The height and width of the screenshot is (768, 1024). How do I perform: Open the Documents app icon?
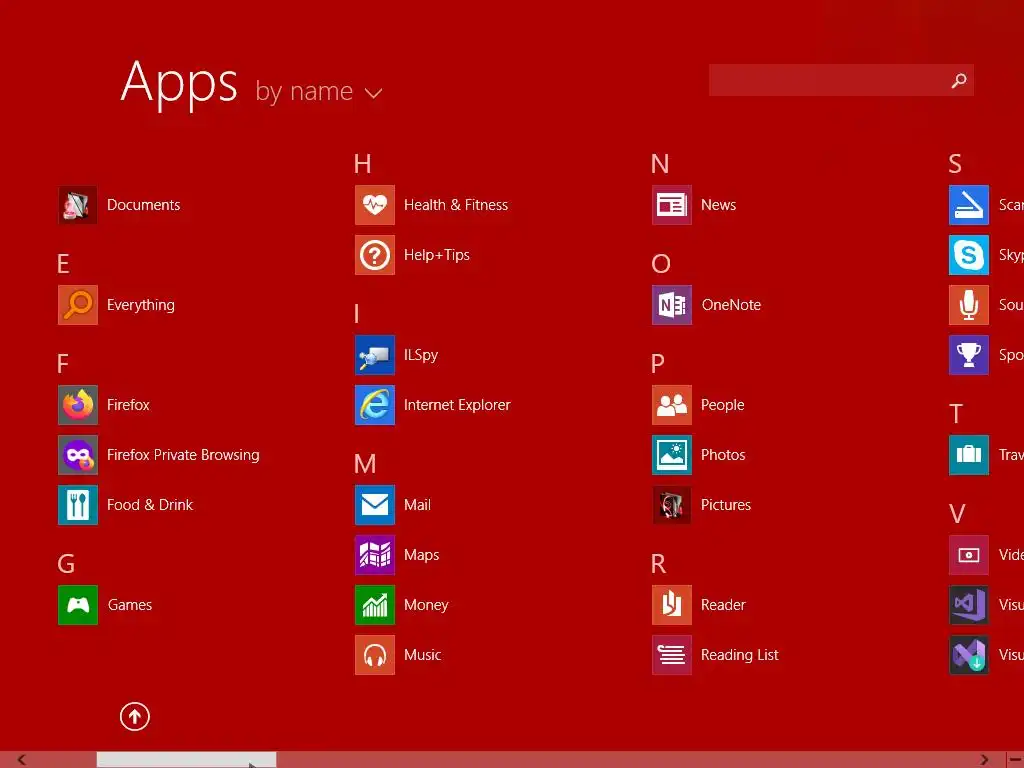(x=78, y=205)
